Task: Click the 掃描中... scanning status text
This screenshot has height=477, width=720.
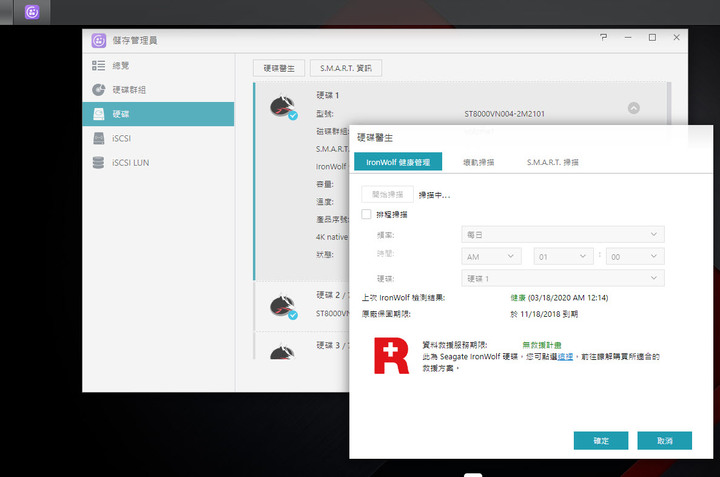Action: tap(434, 195)
